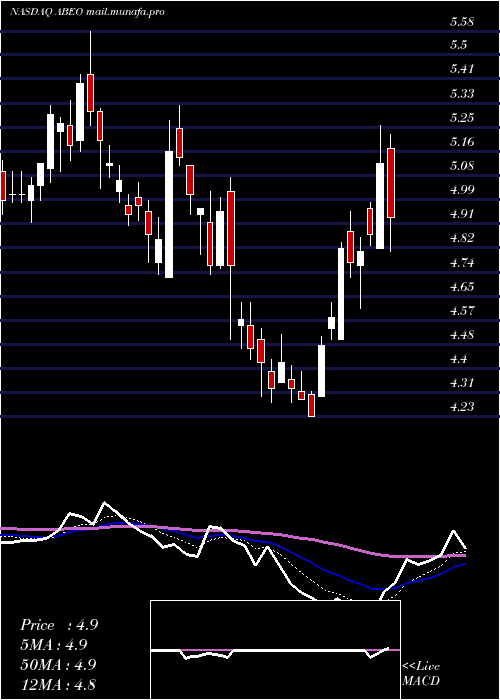Click the lowest red candlestick near 4.23
Viewport: 500px width, 700px height.
[311, 405]
